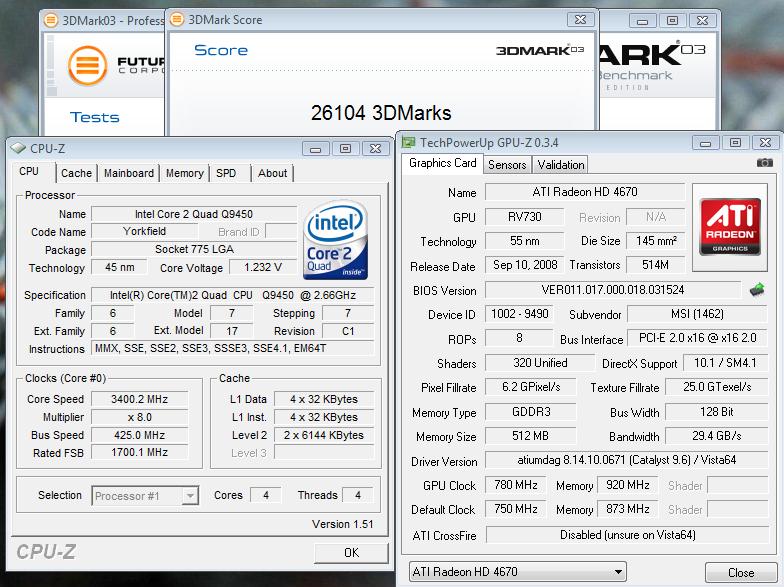Select the CPU tab in CPU-Z

tap(29, 172)
